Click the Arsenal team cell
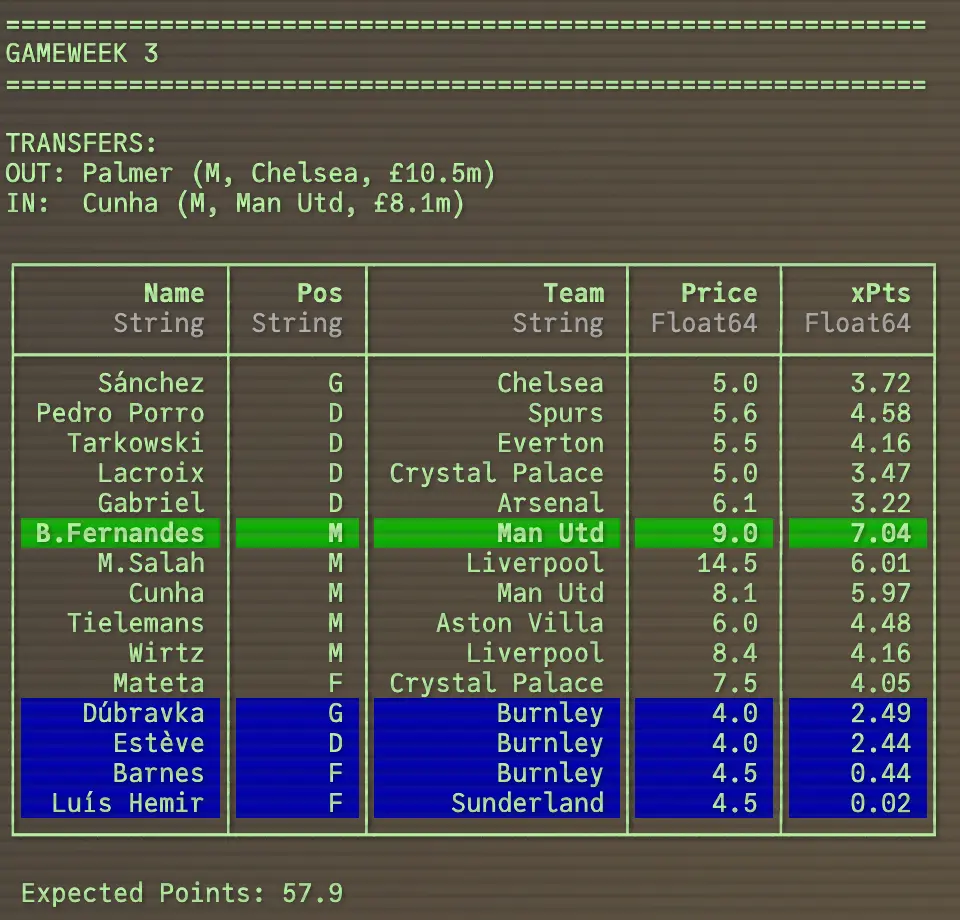This screenshot has width=960, height=920. 550,503
